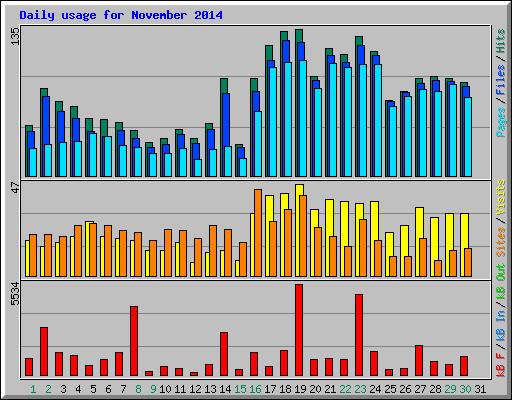
Task: Click day label 23 on the x-axis
Action: click(360, 389)
